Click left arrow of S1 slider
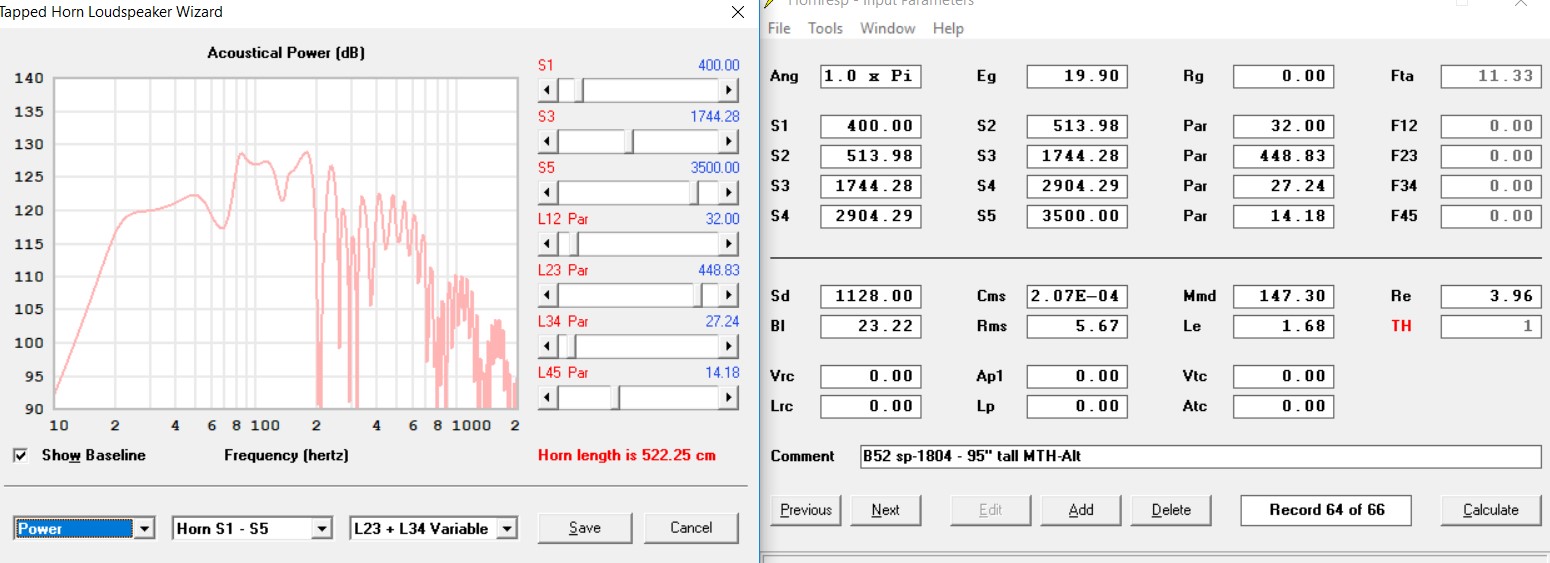The width and height of the screenshot is (1550, 563). [547, 91]
